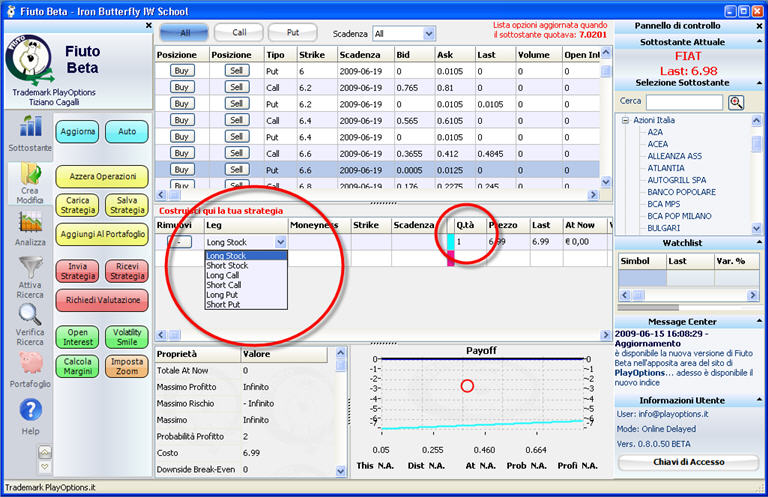Click the Auto button
Screen dimensions: 768x497
pos(127,132)
